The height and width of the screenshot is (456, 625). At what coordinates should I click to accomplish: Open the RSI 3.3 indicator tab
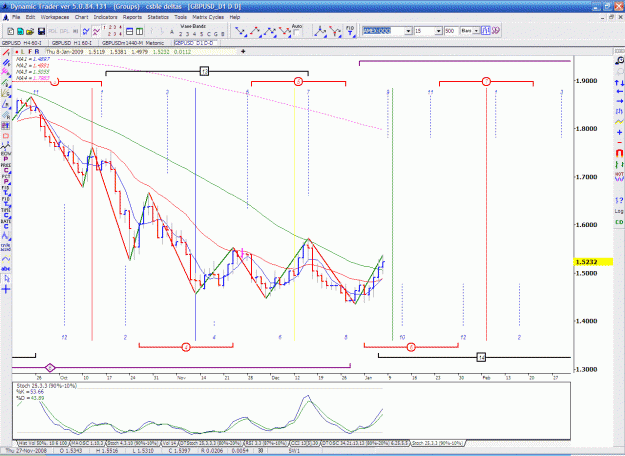coord(266,443)
